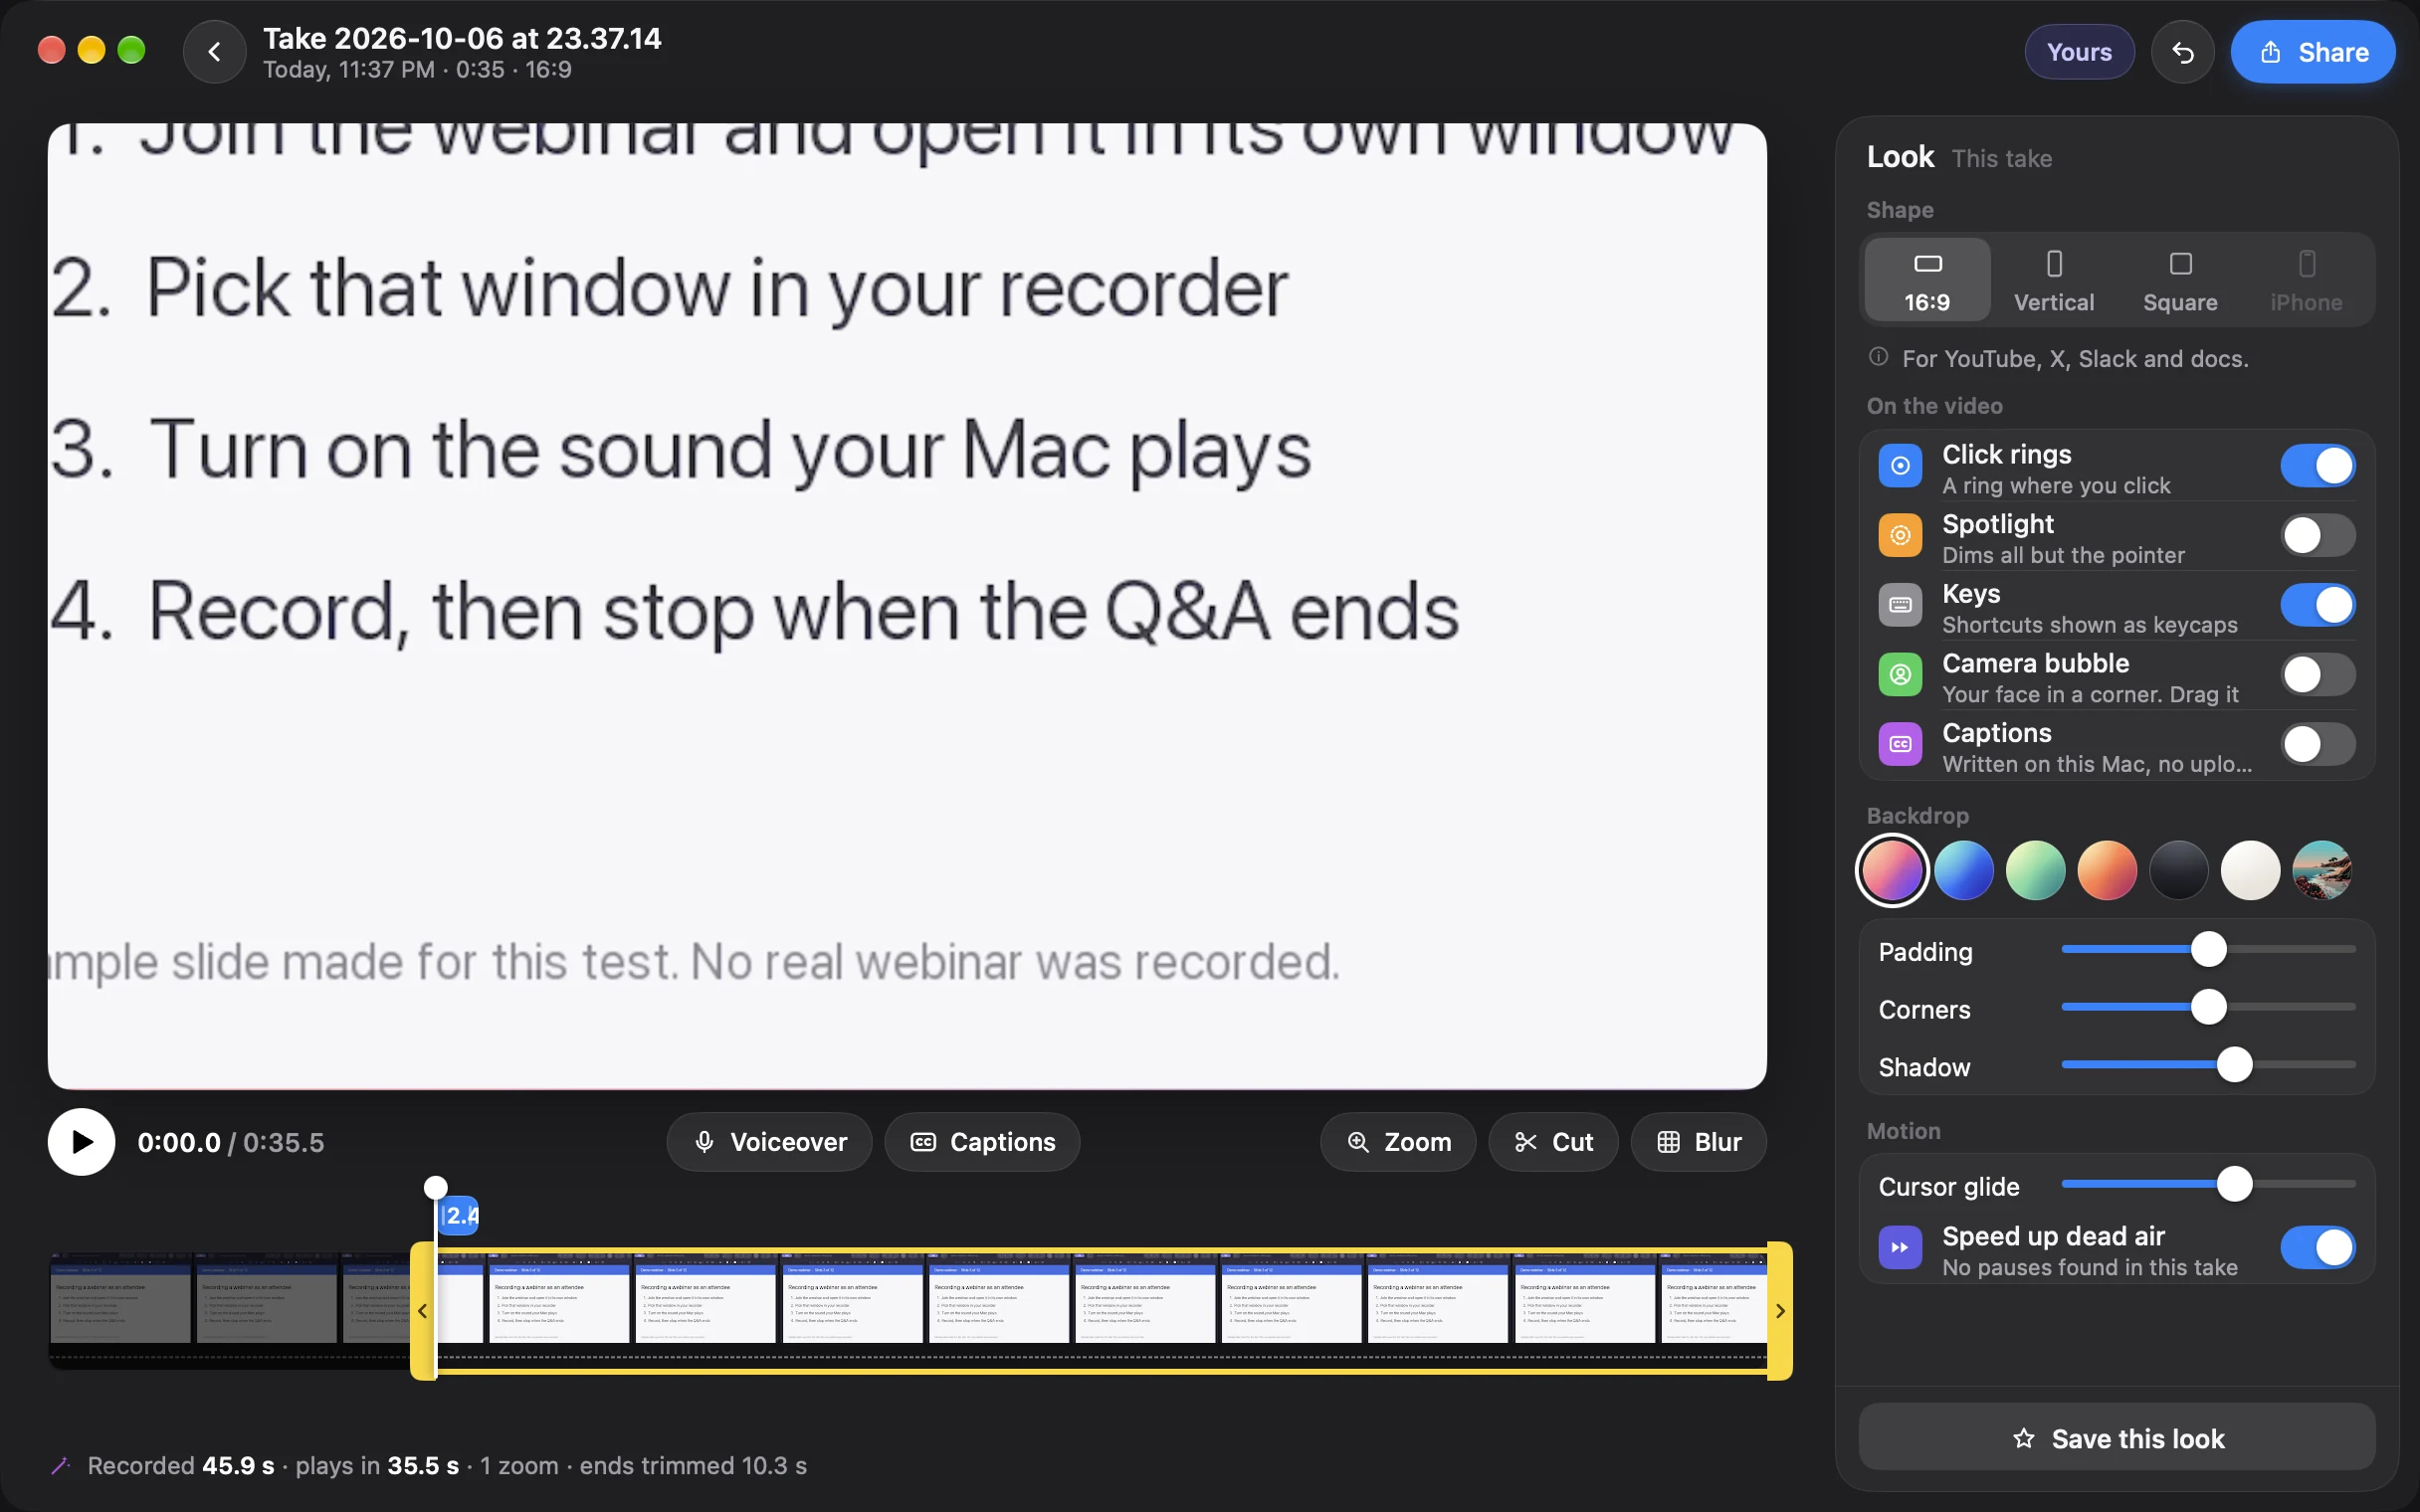This screenshot has height=1512, width=2420.
Task: Select the iPhone shape
Action: [2306, 280]
